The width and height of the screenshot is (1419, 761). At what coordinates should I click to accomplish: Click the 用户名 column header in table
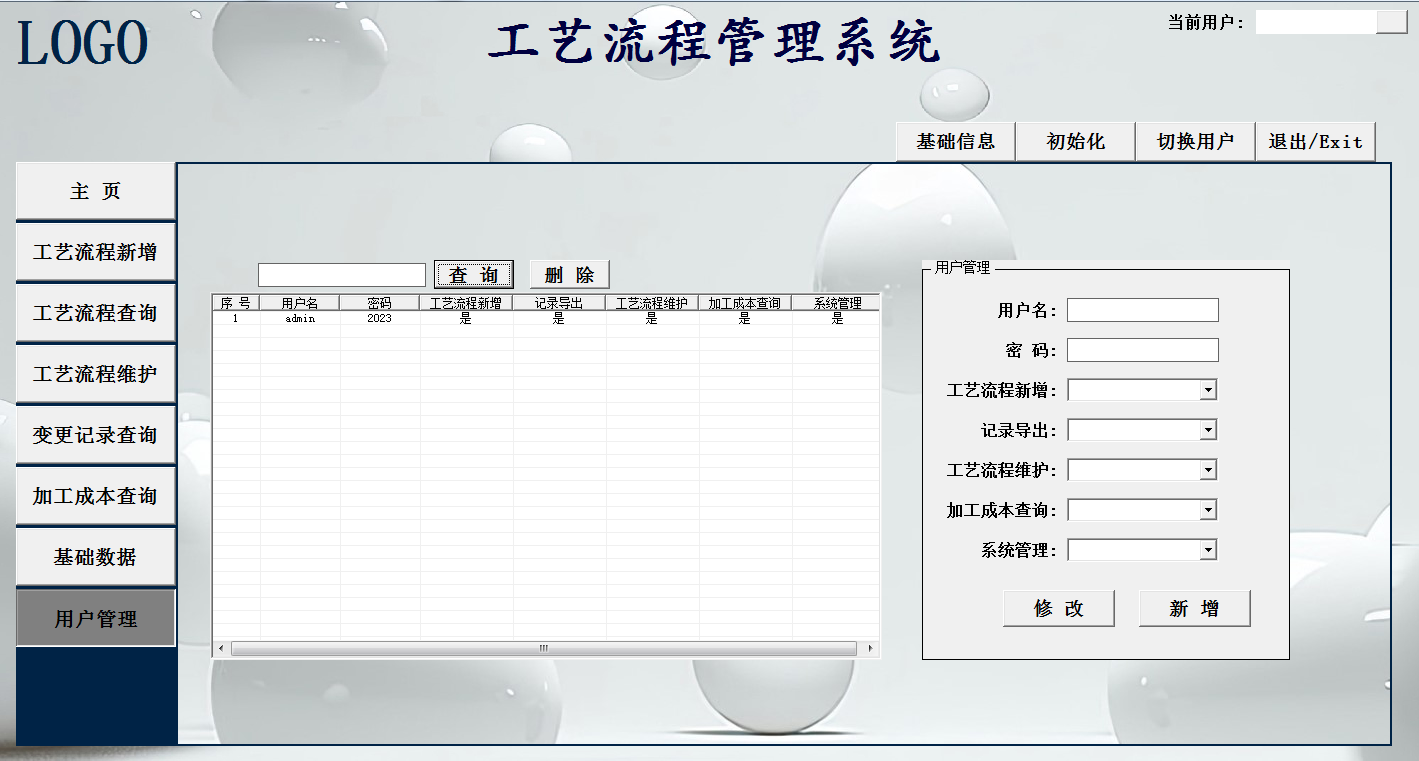300,303
